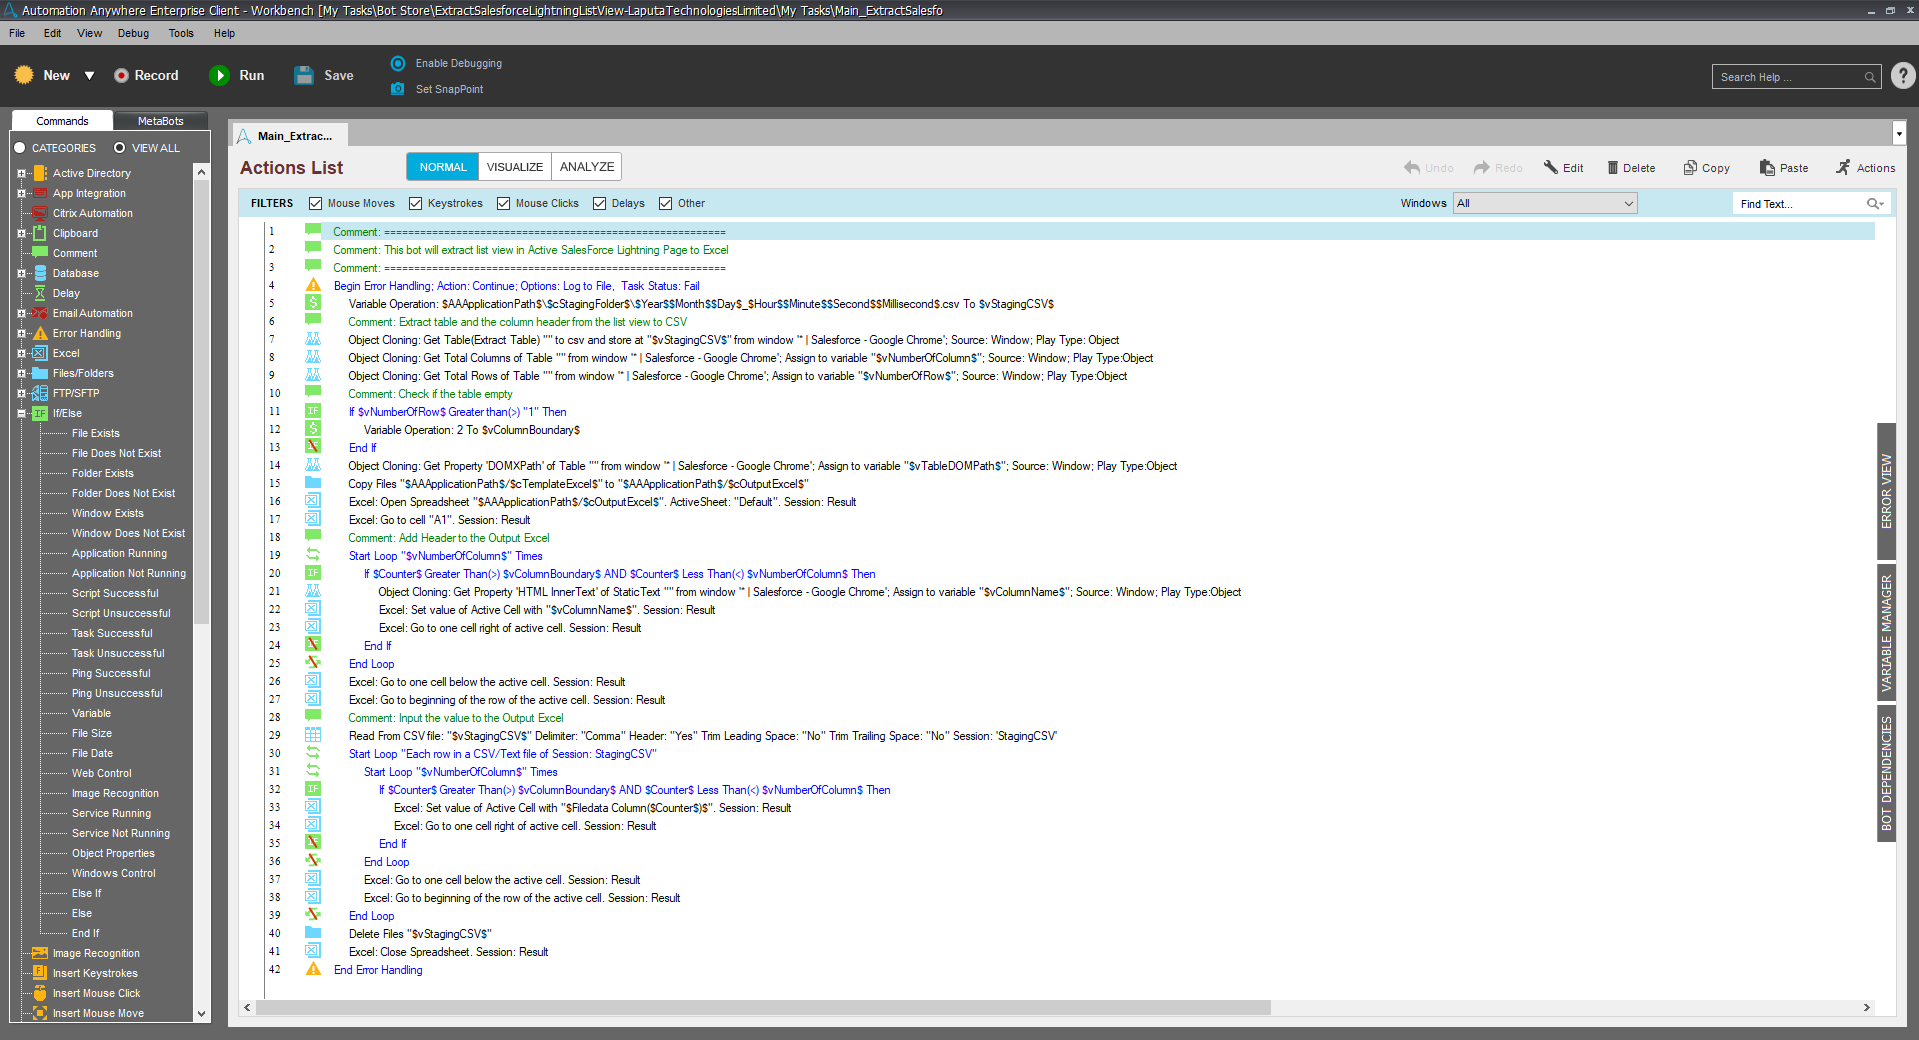Select the Insert Keystrokes command icon
The width and height of the screenshot is (1919, 1040).
pyautogui.click(x=40, y=973)
